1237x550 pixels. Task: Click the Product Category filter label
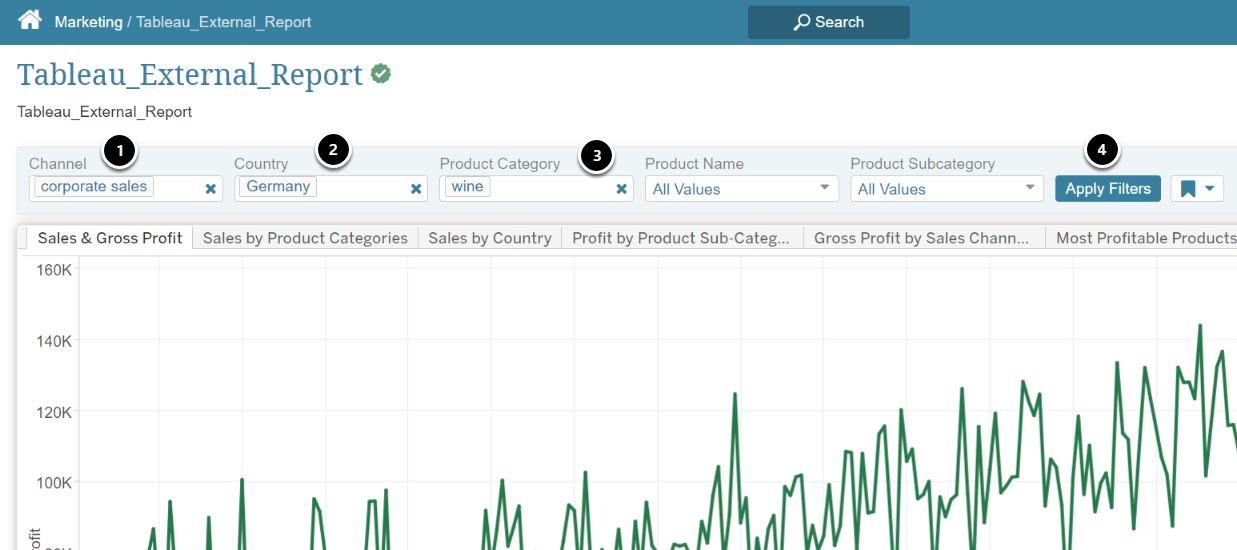500,164
